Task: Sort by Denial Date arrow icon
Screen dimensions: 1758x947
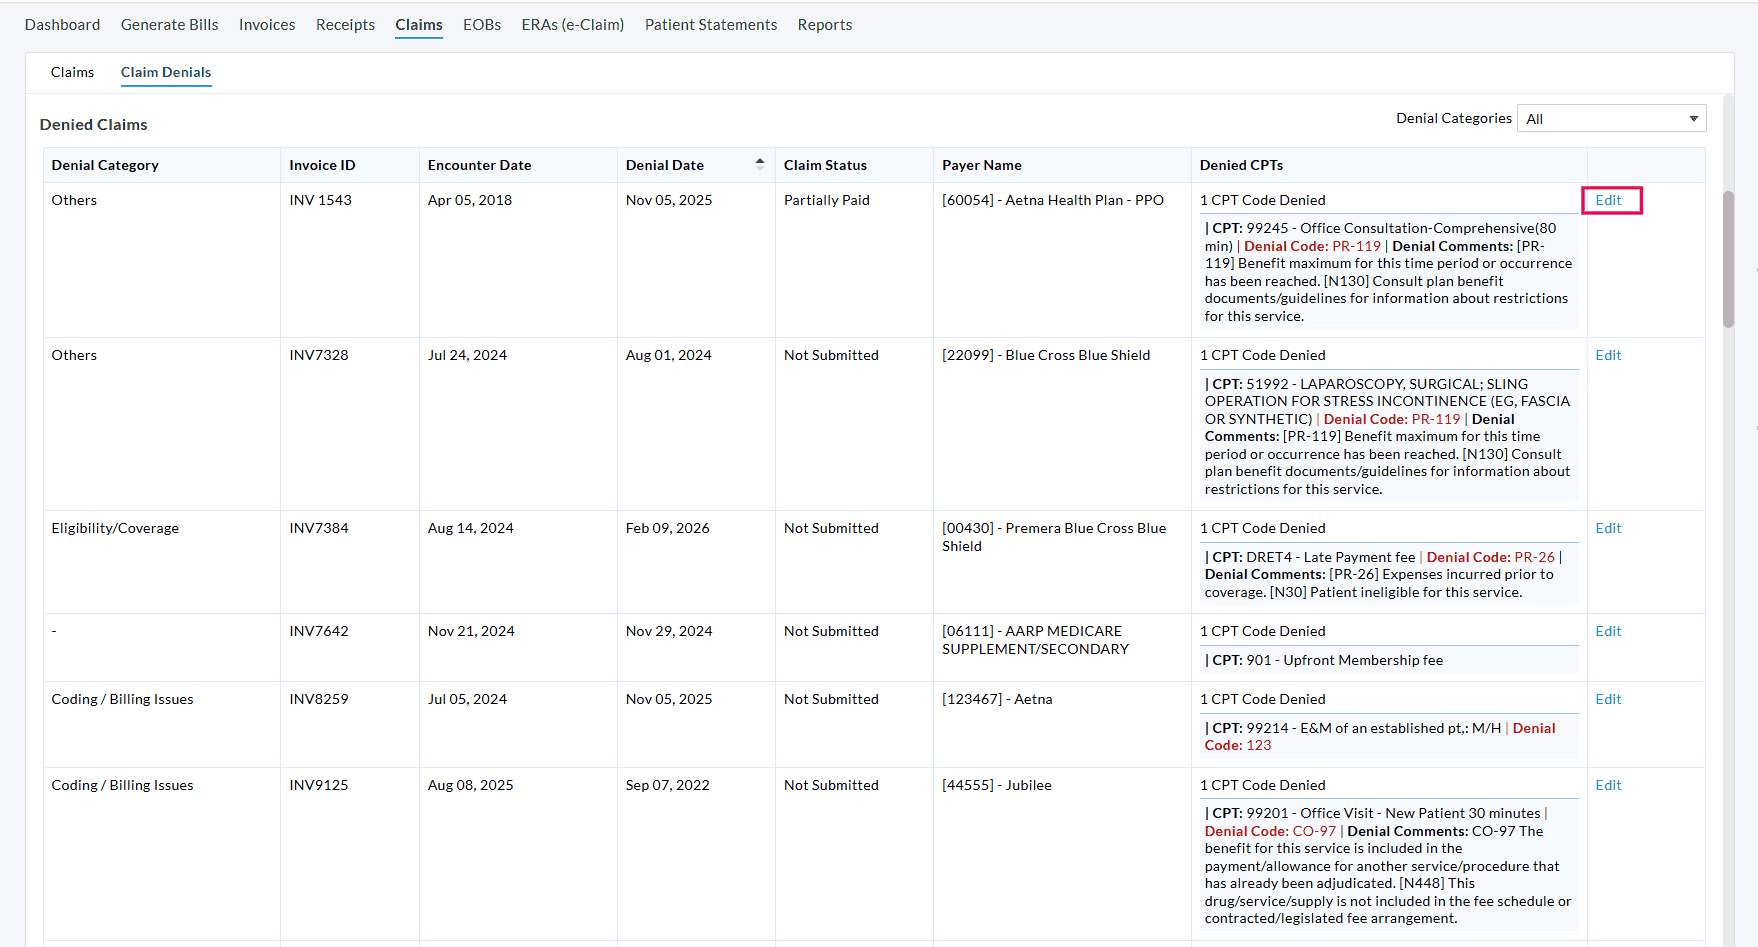Action: (759, 164)
